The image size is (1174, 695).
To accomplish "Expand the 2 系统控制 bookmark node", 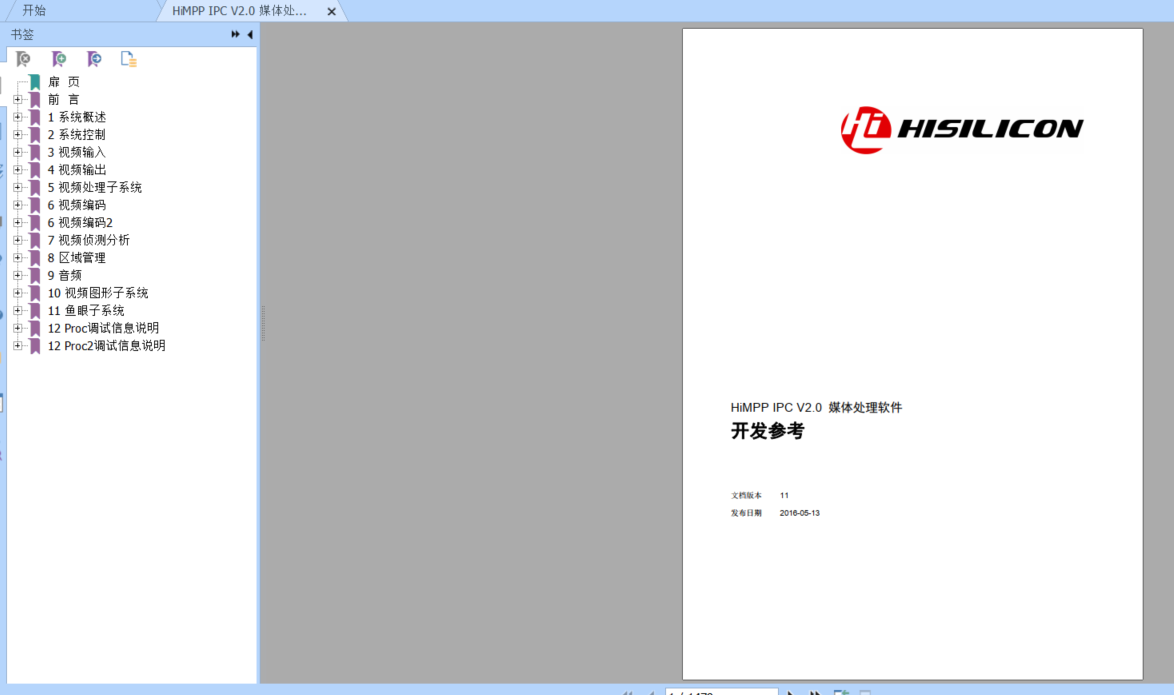I will (18, 134).
